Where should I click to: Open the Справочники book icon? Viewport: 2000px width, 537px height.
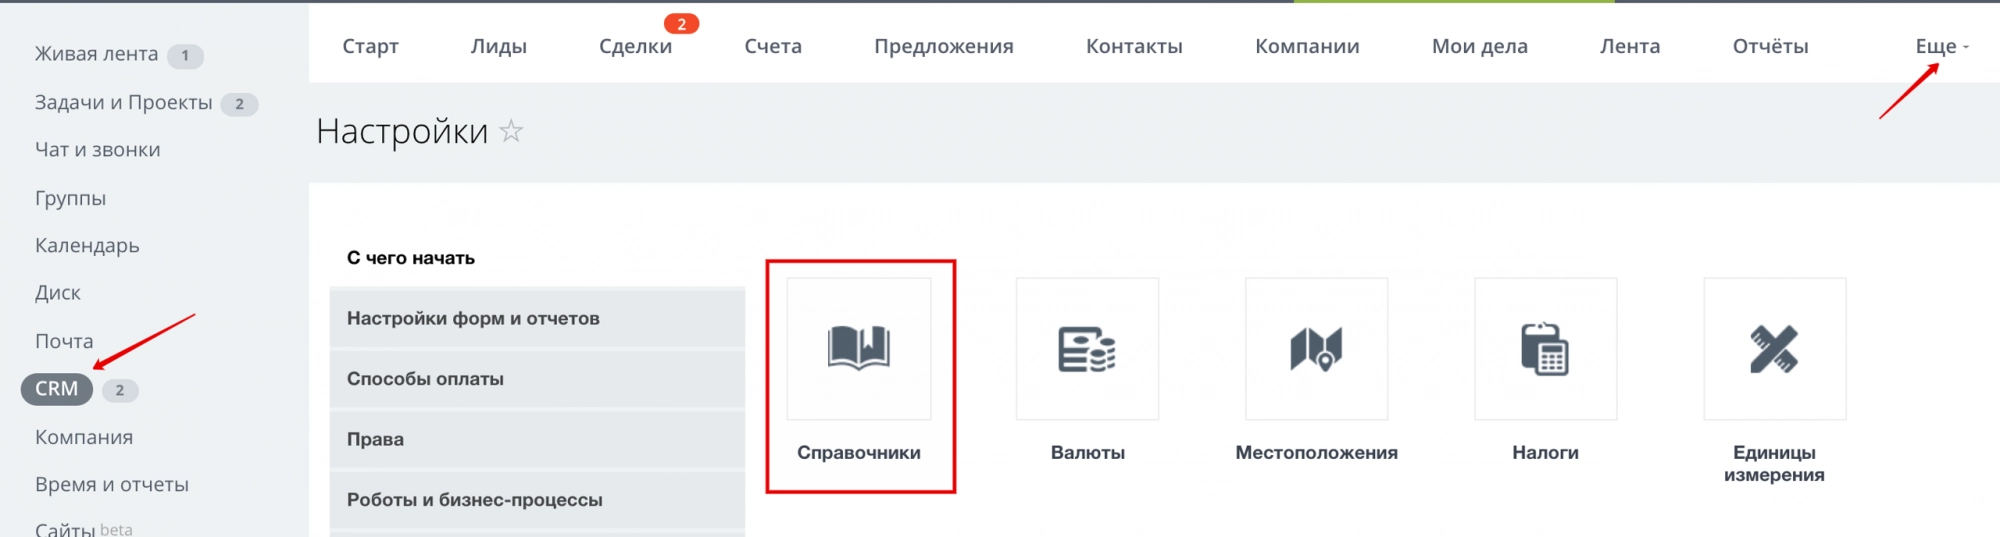(x=858, y=349)
